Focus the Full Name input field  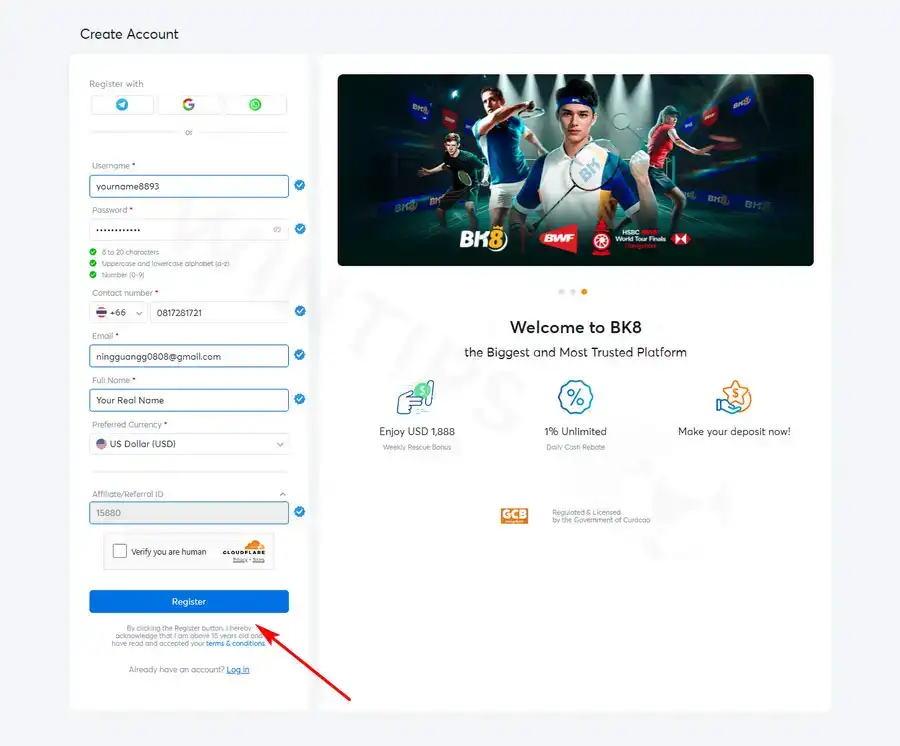pos(189,401)
